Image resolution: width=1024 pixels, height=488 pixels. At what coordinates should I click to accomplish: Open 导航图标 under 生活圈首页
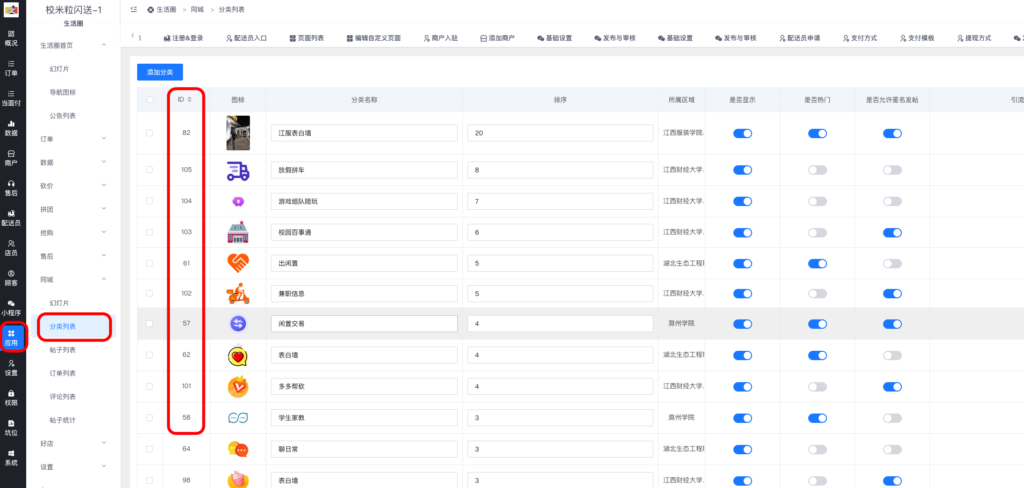pyautogui.click(x=63, y=92)
